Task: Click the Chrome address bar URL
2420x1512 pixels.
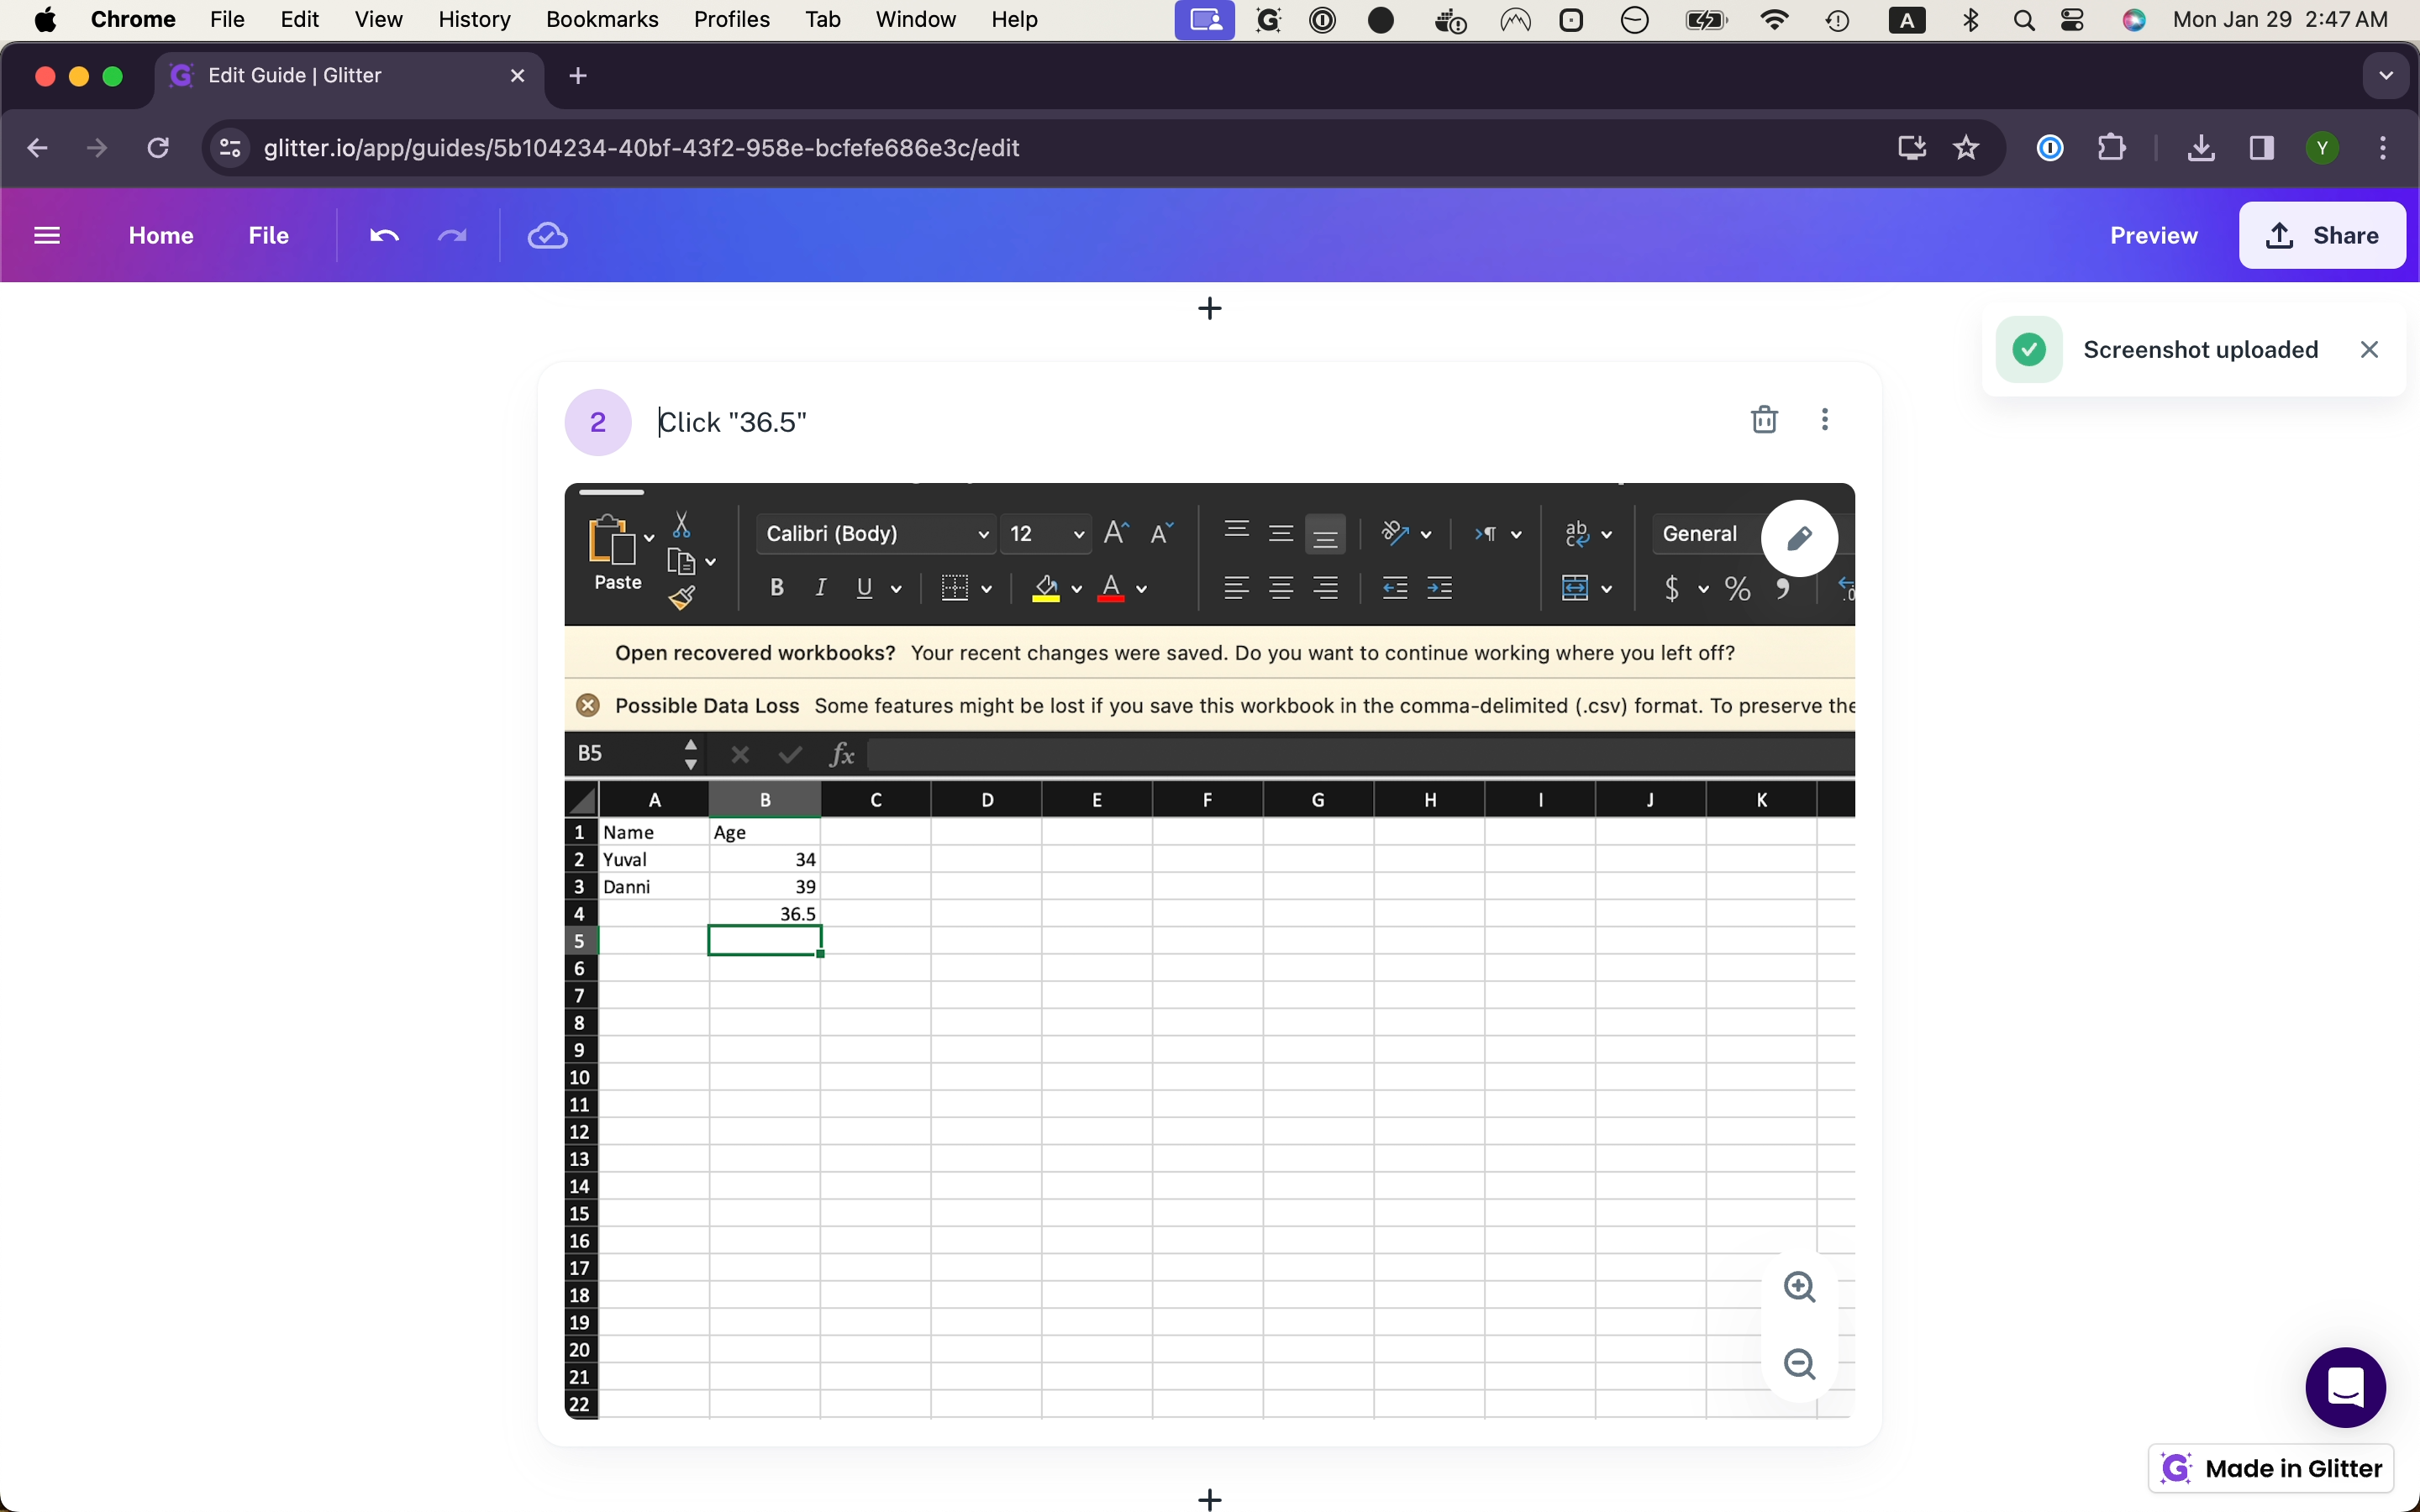Action: click(641, 148)
